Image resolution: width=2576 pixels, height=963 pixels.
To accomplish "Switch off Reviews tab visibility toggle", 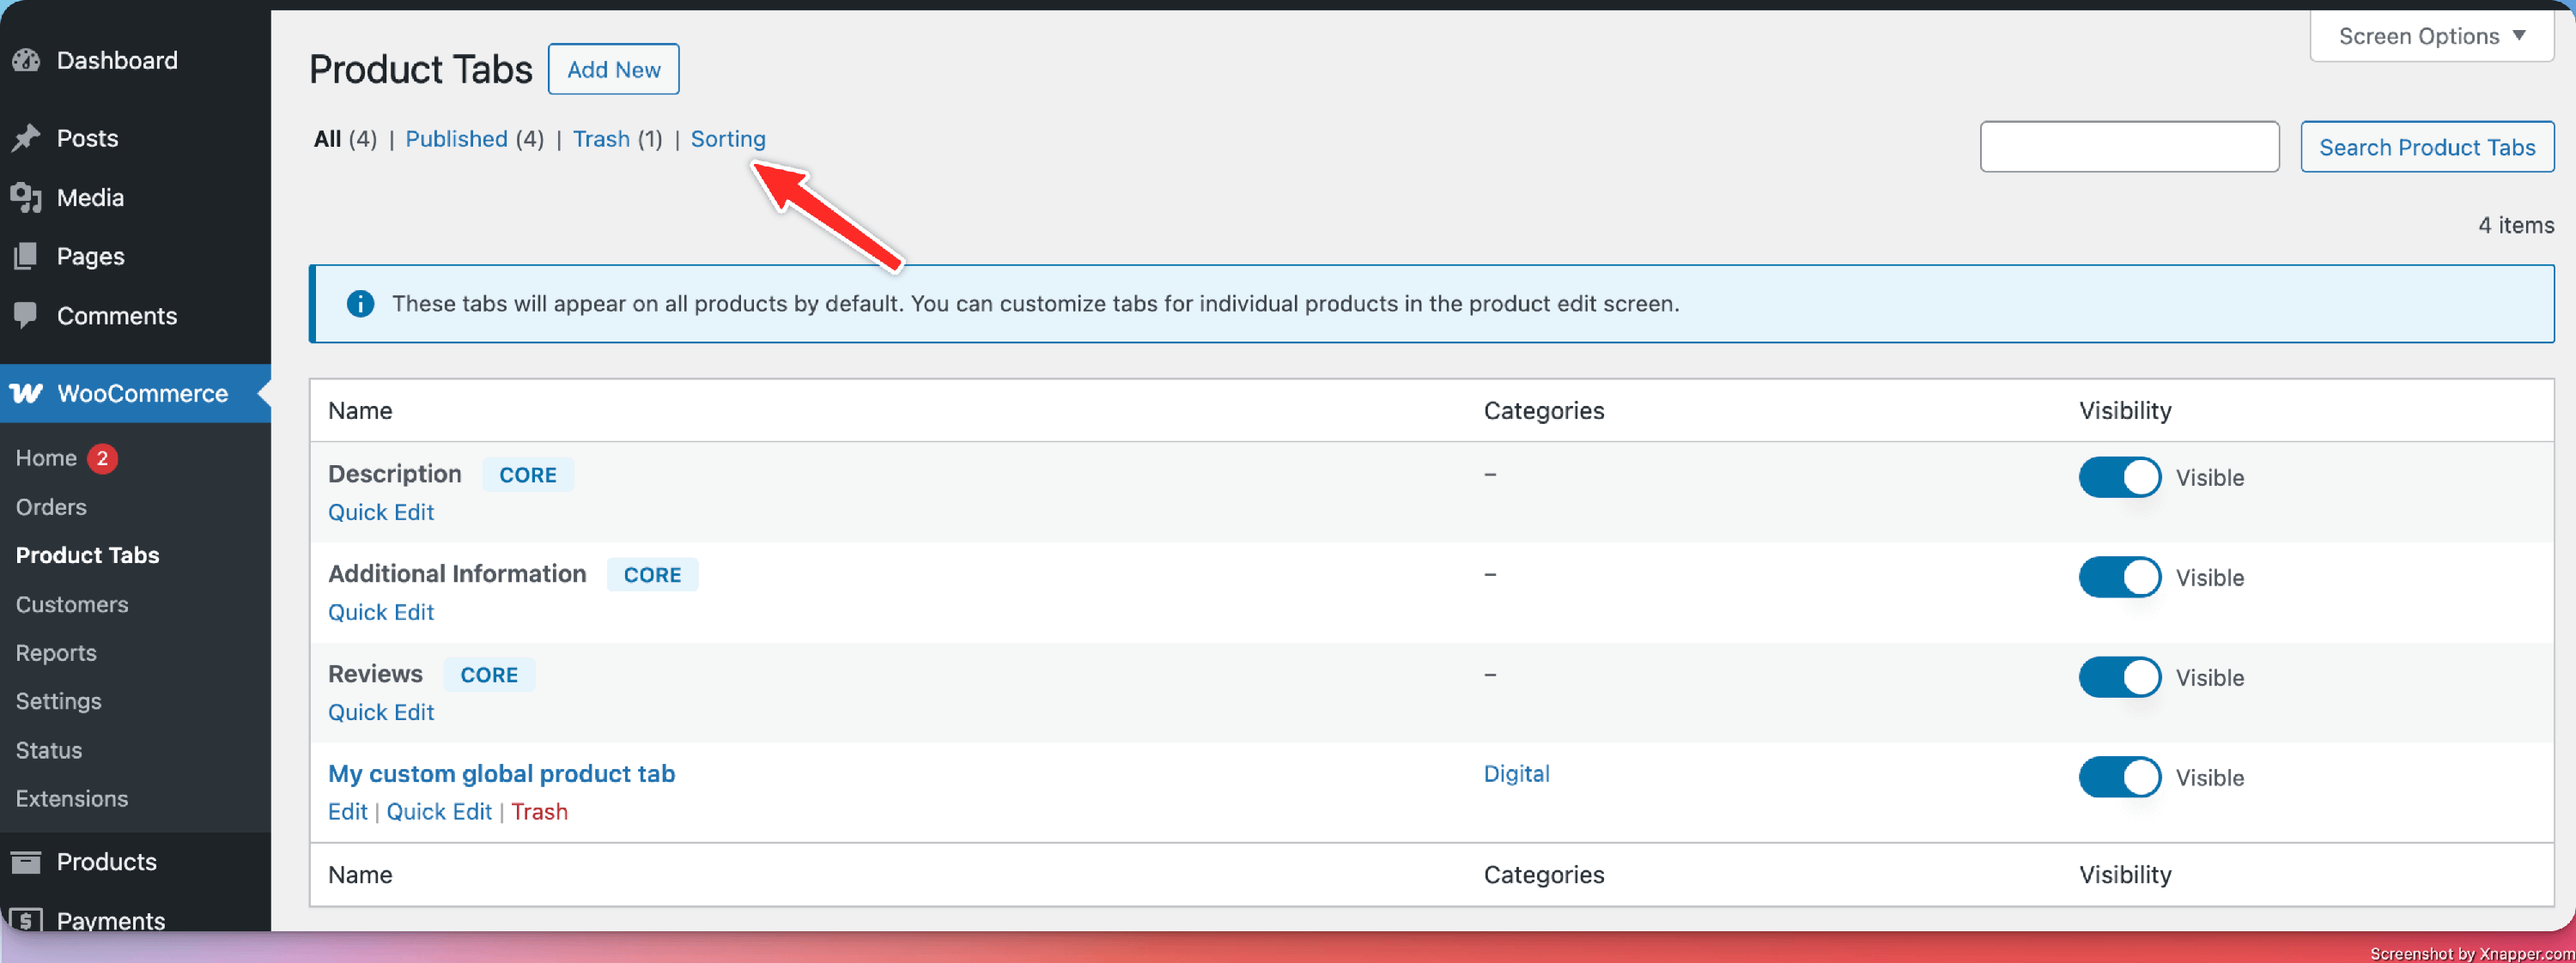I will point(2119,677).
